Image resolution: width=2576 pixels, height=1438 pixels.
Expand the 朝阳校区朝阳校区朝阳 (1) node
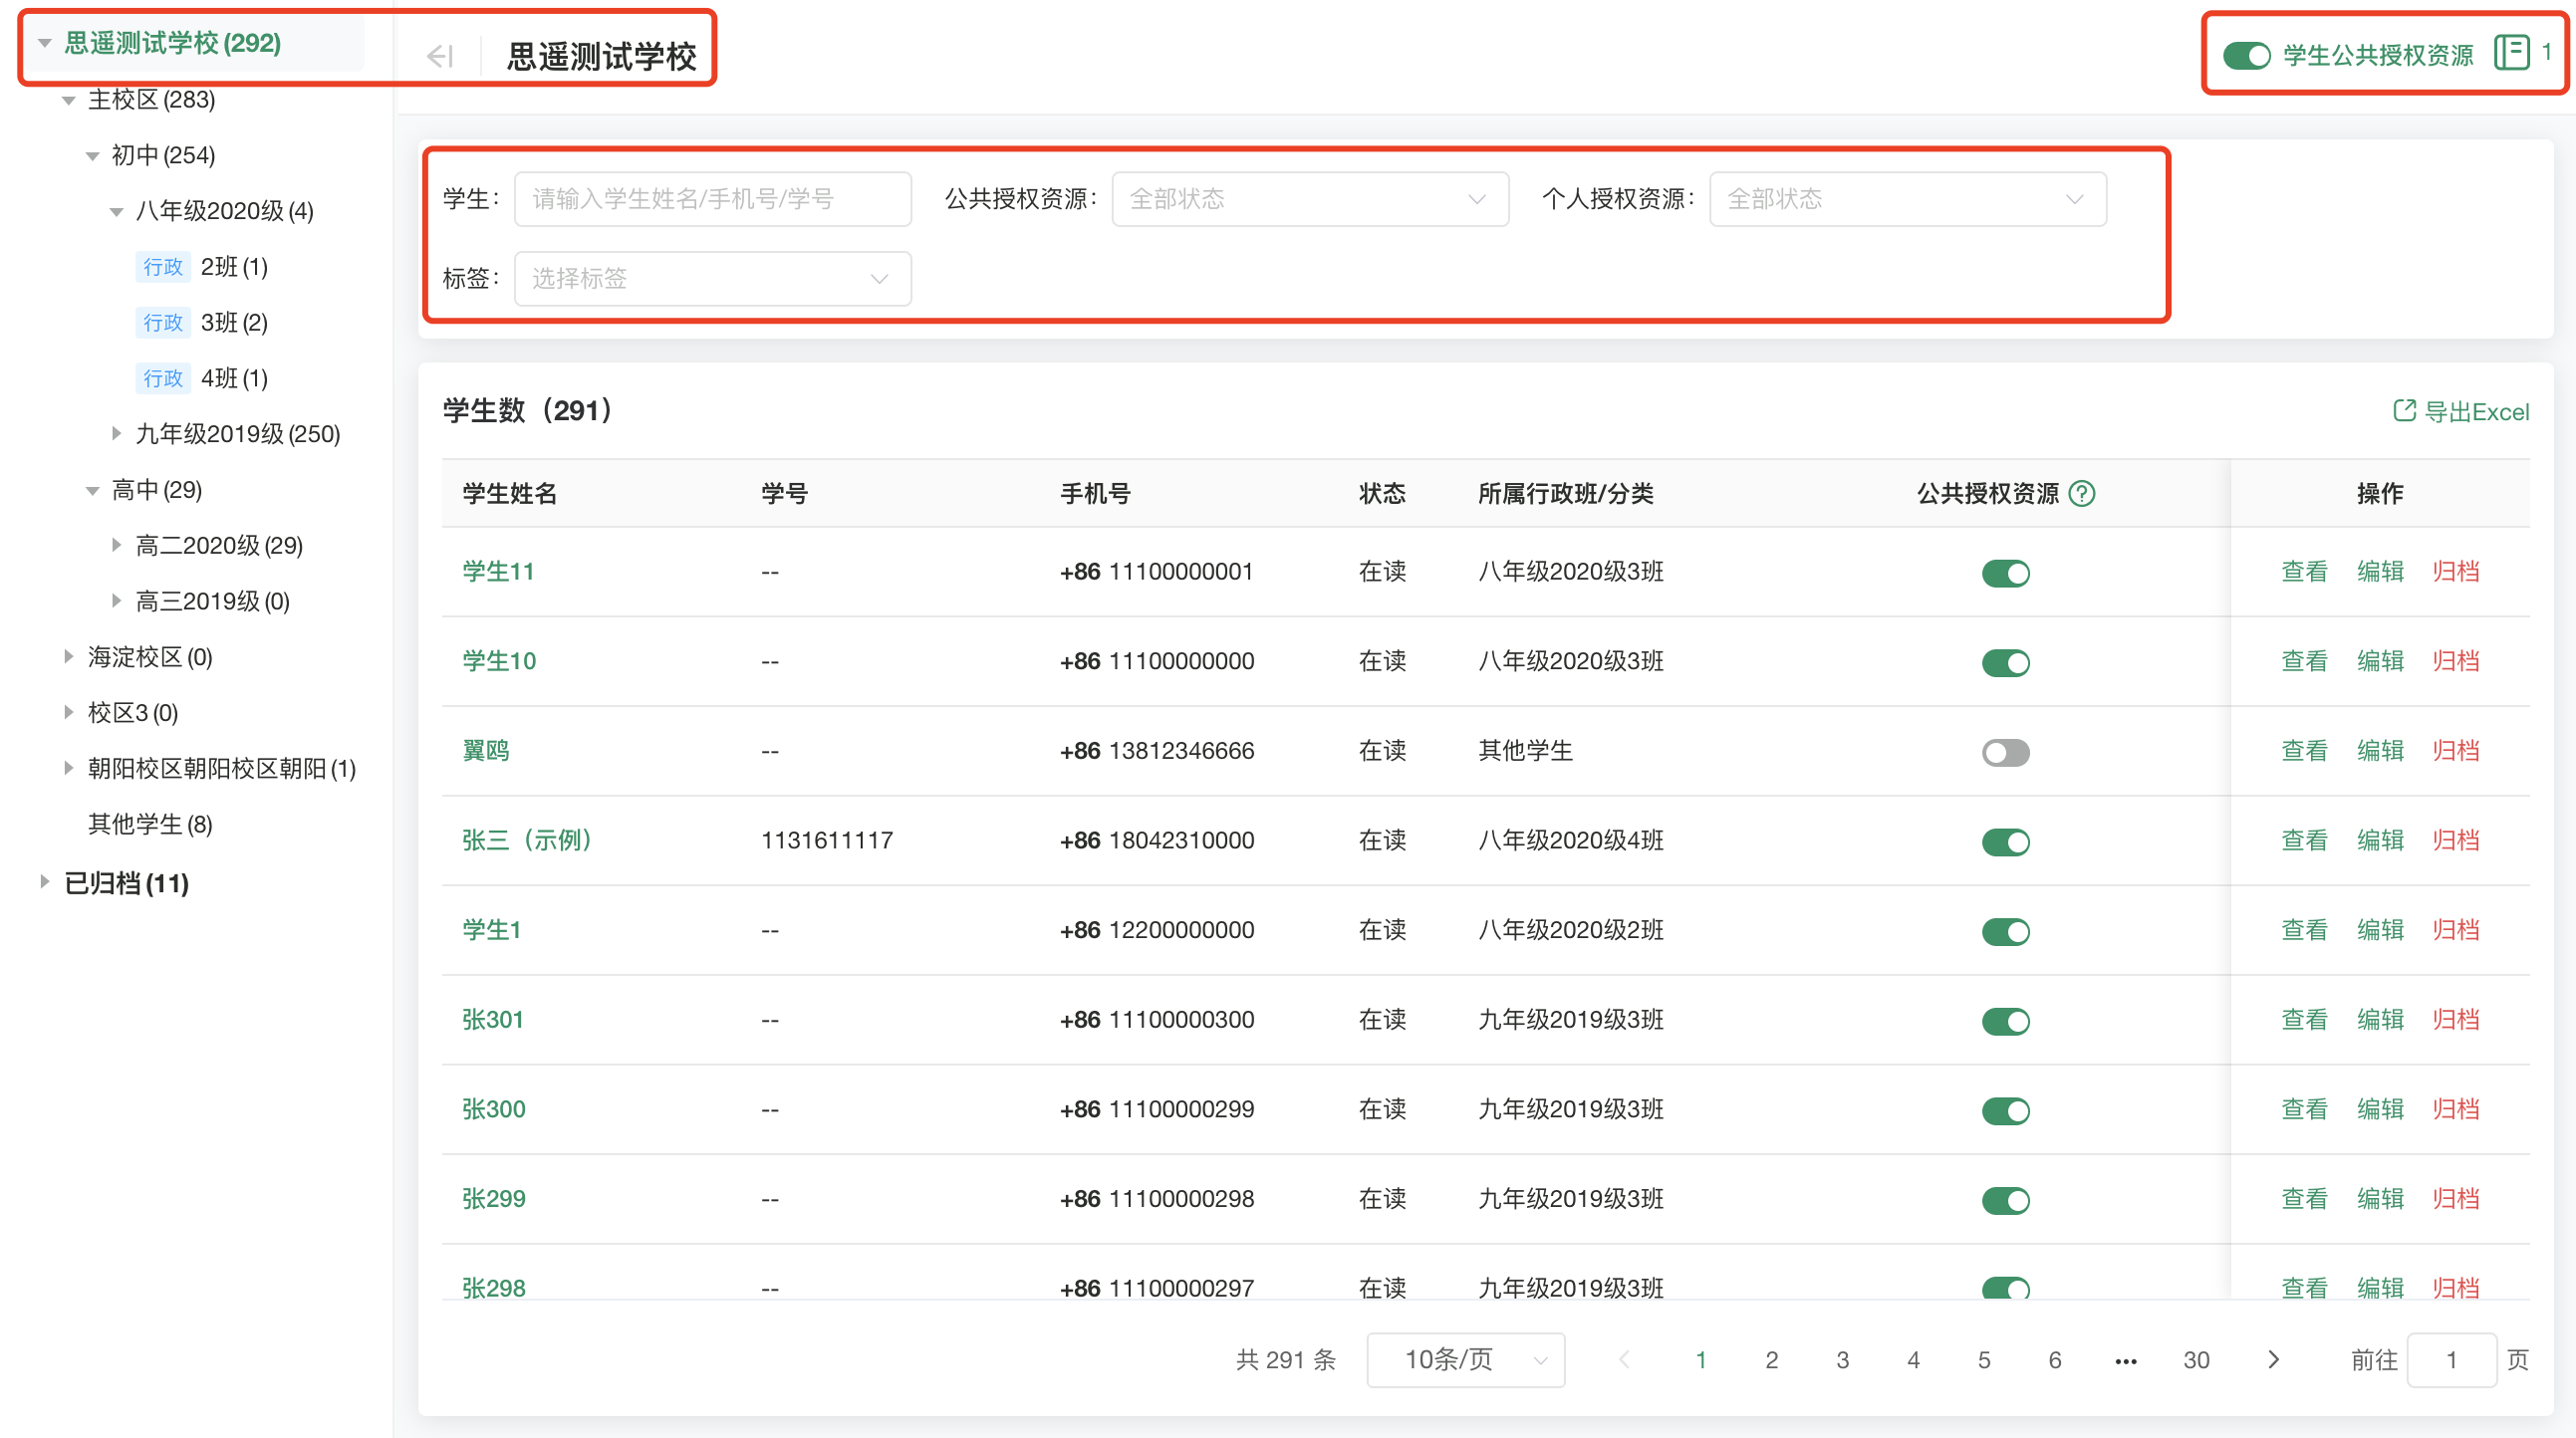[68, 768]
